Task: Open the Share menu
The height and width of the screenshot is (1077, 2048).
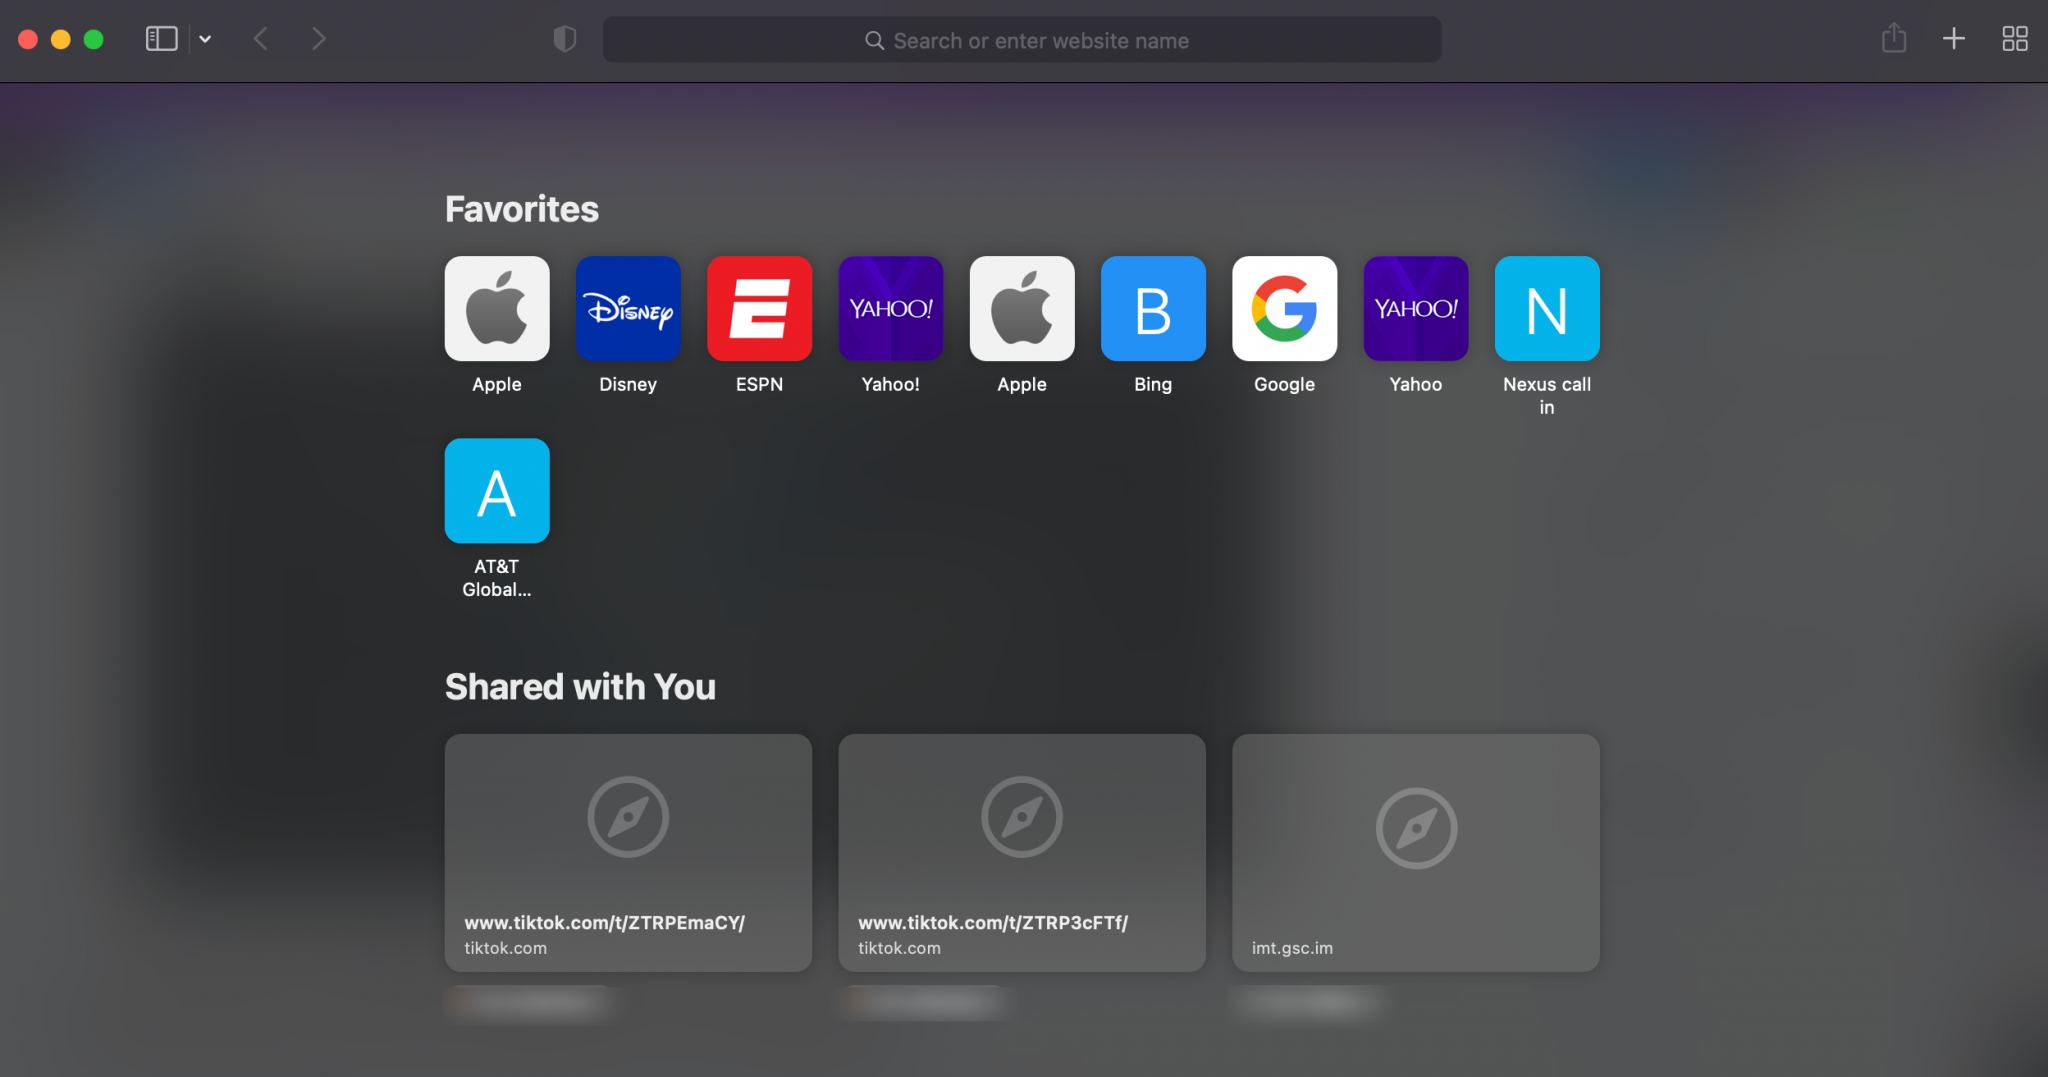Action: (1893, 38)
